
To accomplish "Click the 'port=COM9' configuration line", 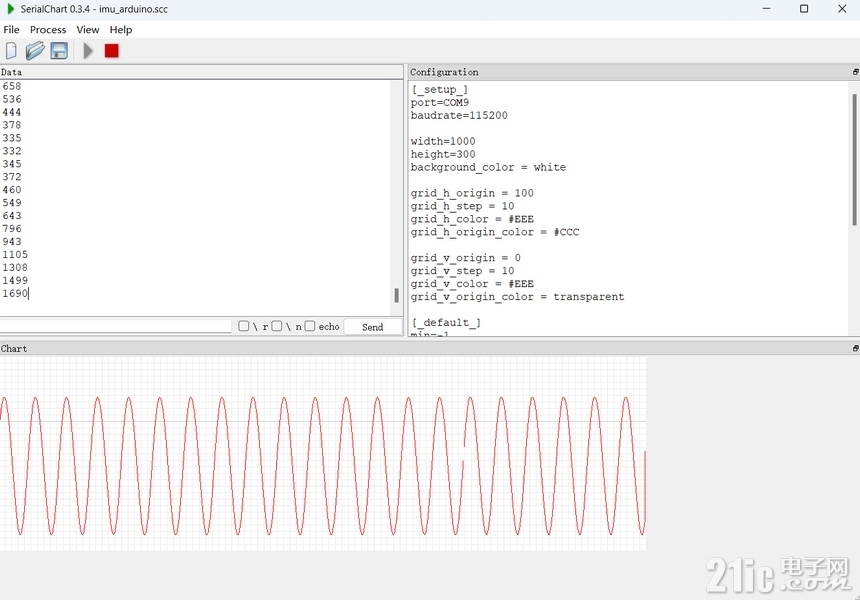I will point(440,103).
